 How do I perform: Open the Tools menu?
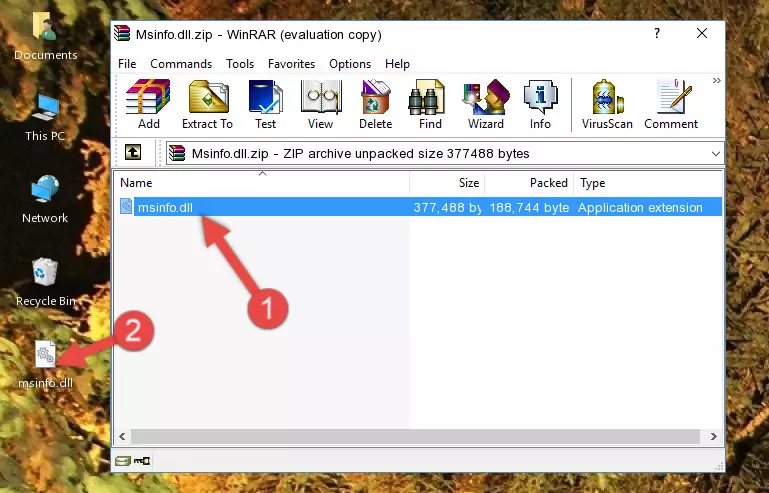[240, 64]
